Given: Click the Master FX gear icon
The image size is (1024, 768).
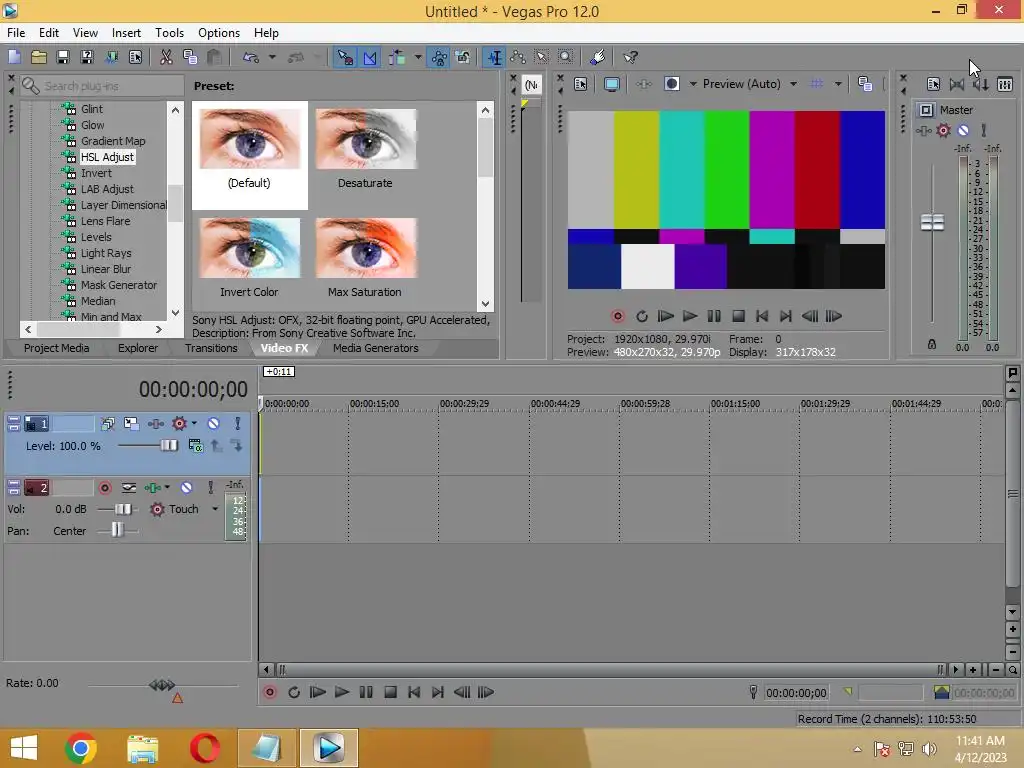Looking at the screenshot, I should (x=944, y=131).
